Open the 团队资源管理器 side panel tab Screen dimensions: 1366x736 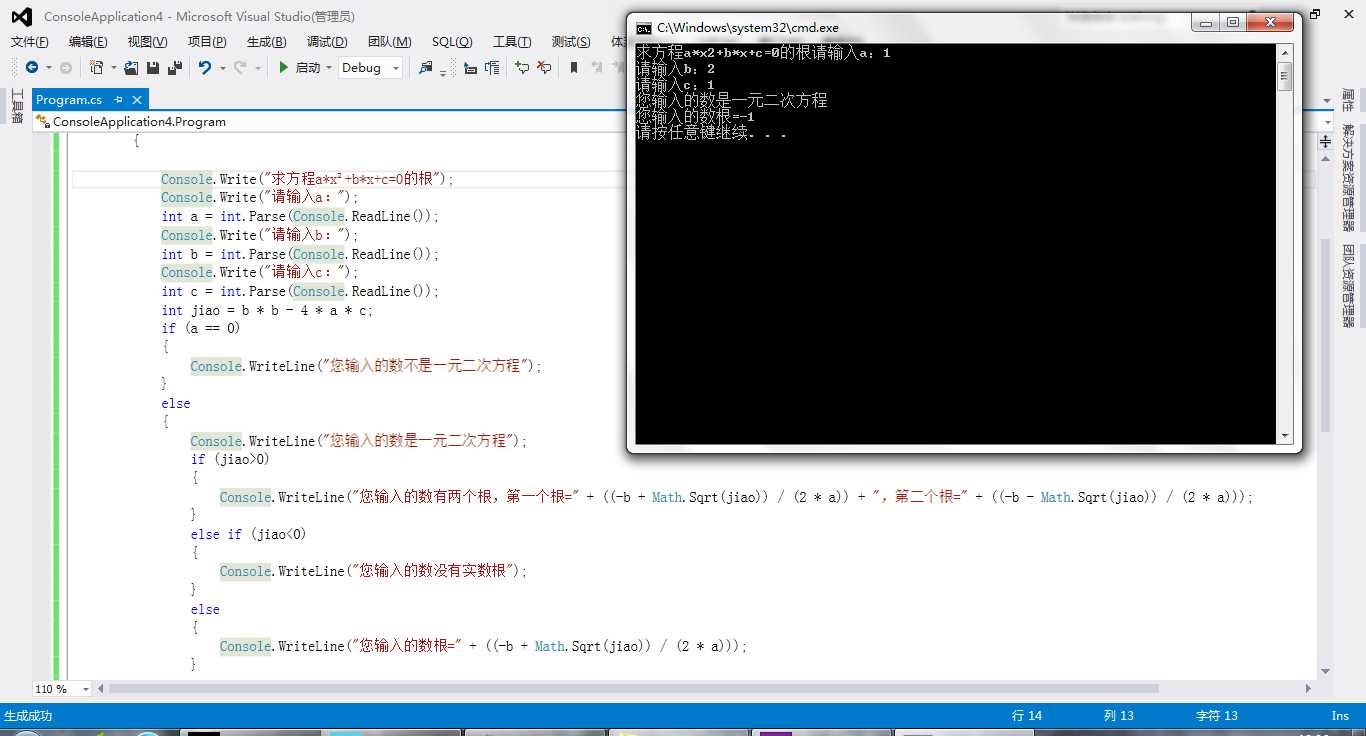click(x=1348, y=286)
